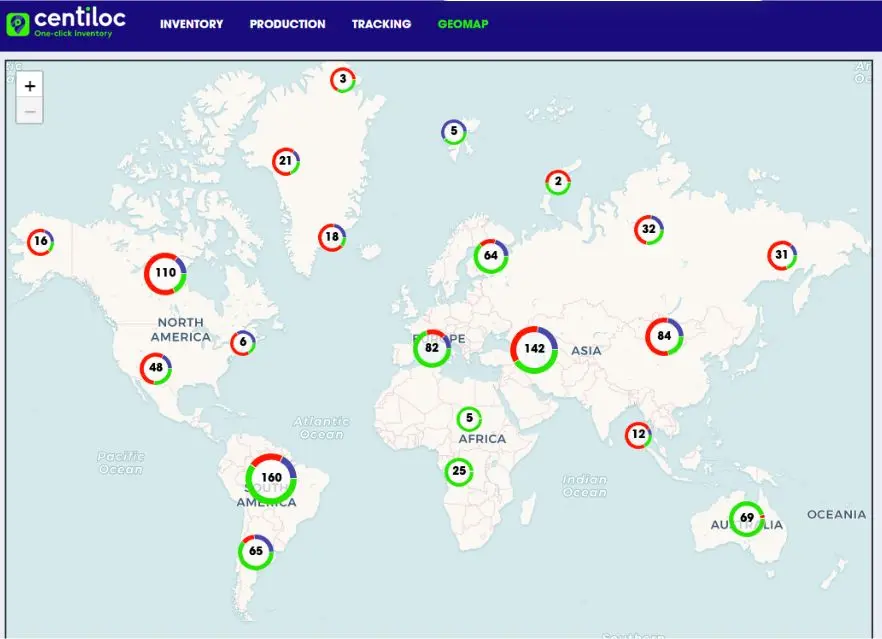Click the 160 cluster in South America
This screenshot has height=639, width=882.
pyautogui.click(x=271, y=478)
